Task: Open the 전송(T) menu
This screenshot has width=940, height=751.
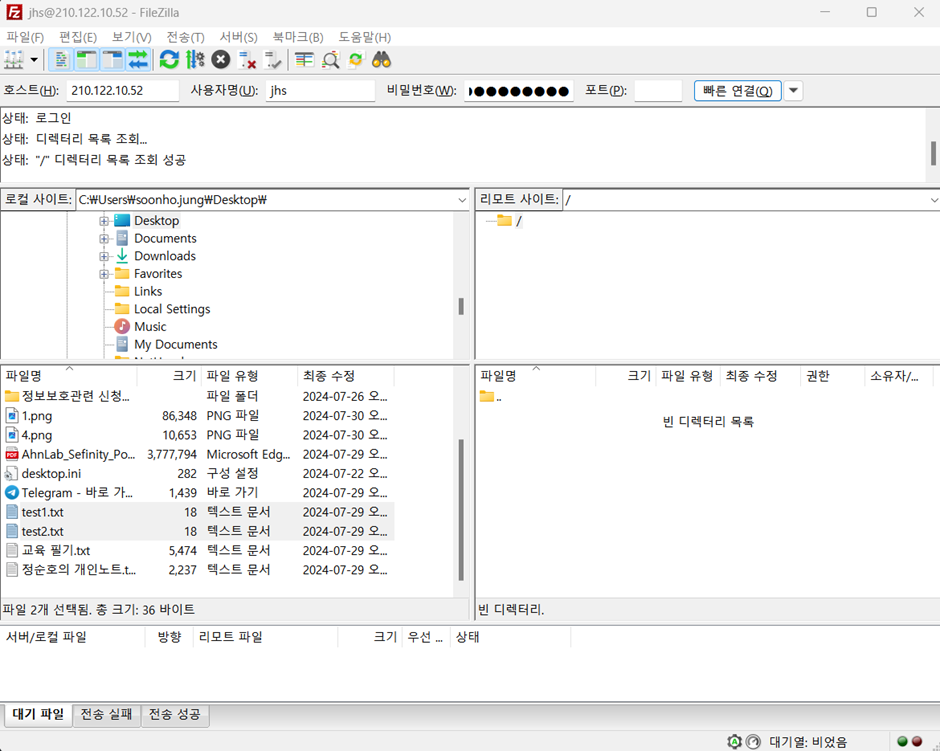Action: [185, 37]
